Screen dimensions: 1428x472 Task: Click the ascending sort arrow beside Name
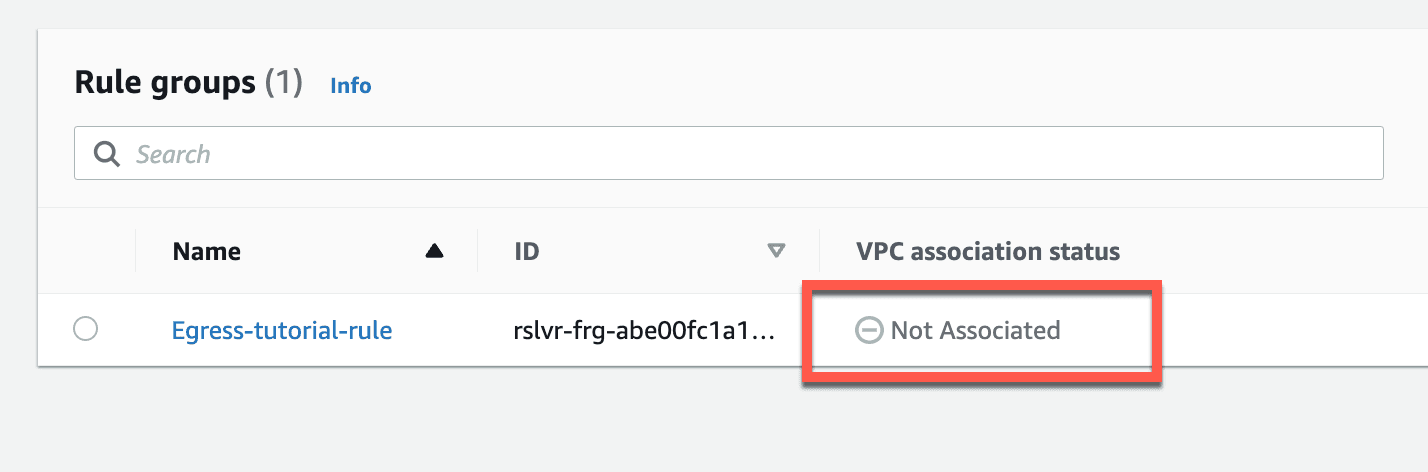coord(434,252)
